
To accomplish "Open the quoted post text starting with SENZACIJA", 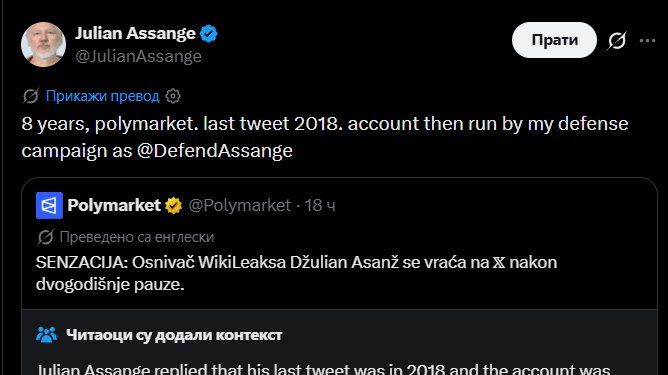I will tap(297, 273).
